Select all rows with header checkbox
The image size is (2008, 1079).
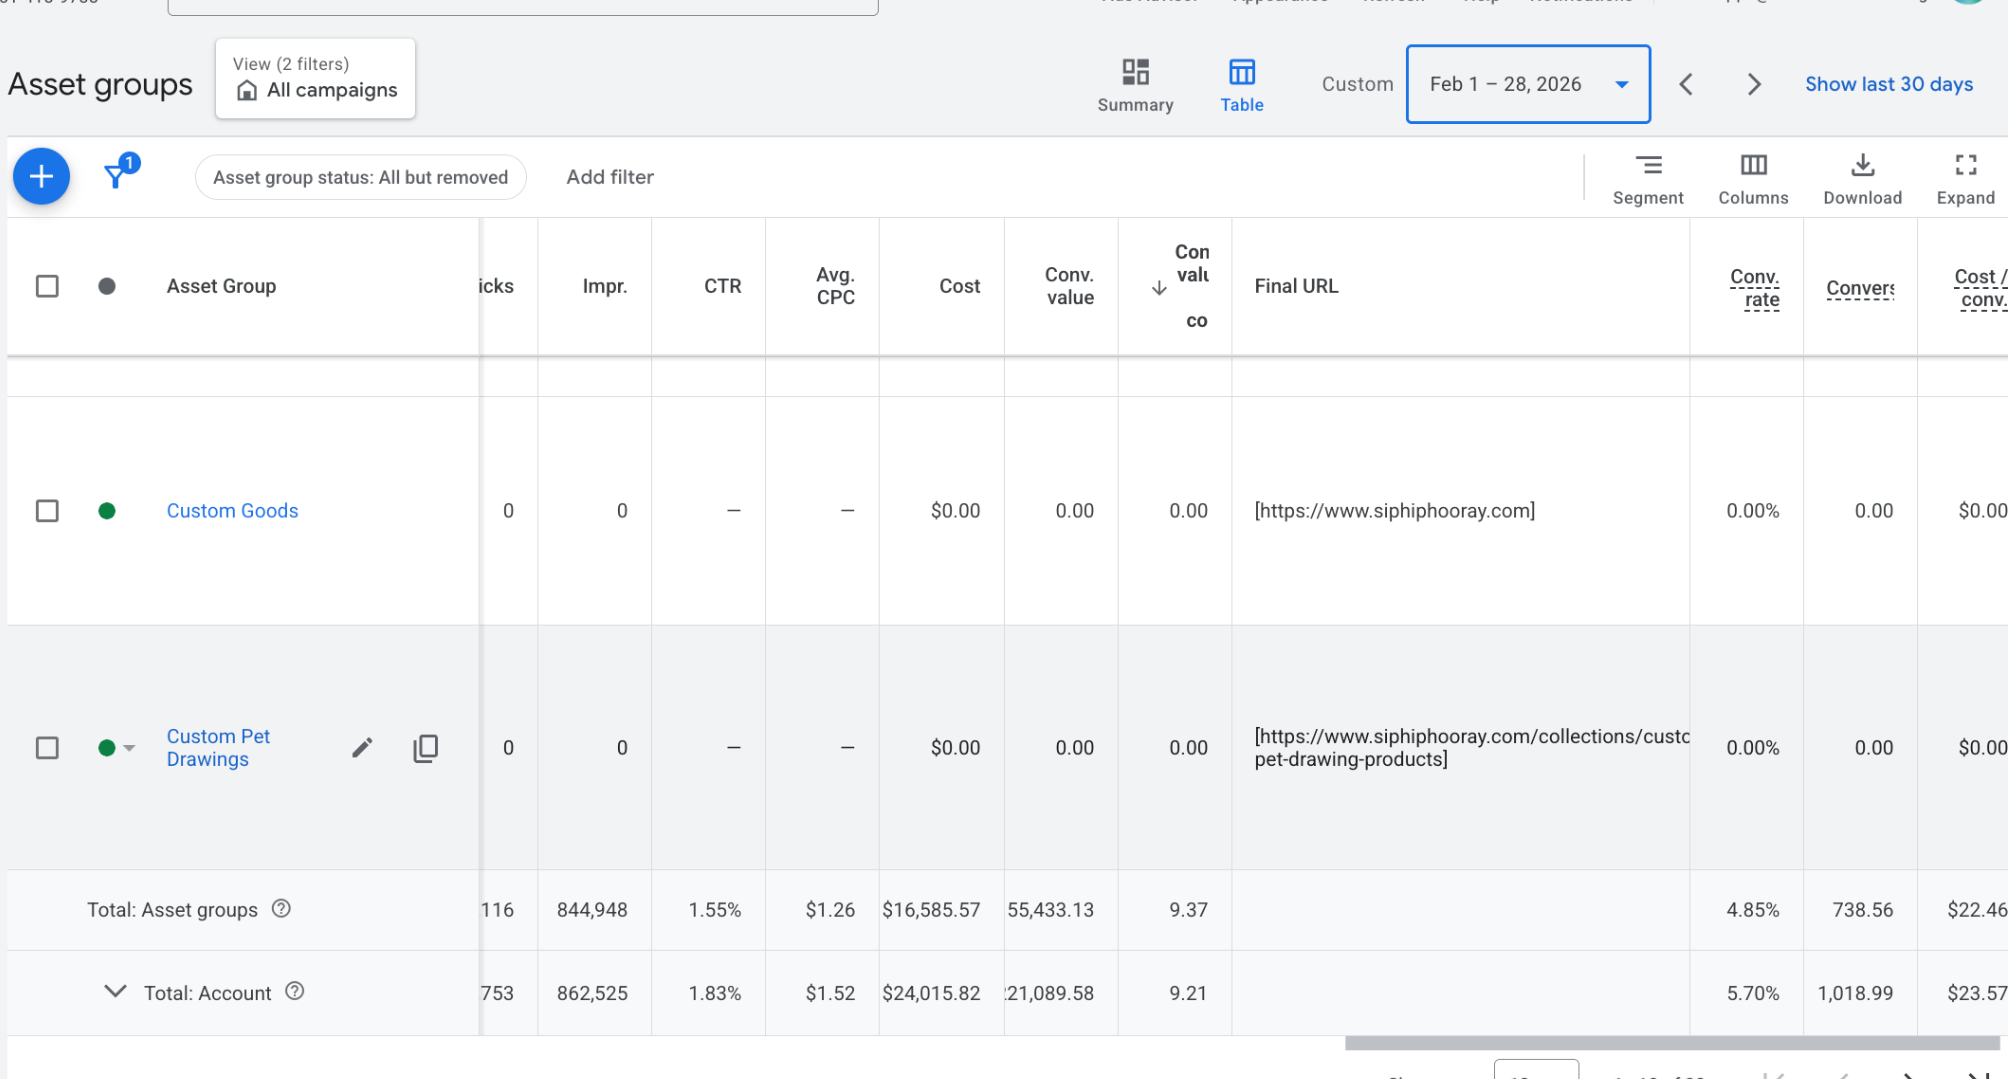pyautogui.click(x=47, y=286)
